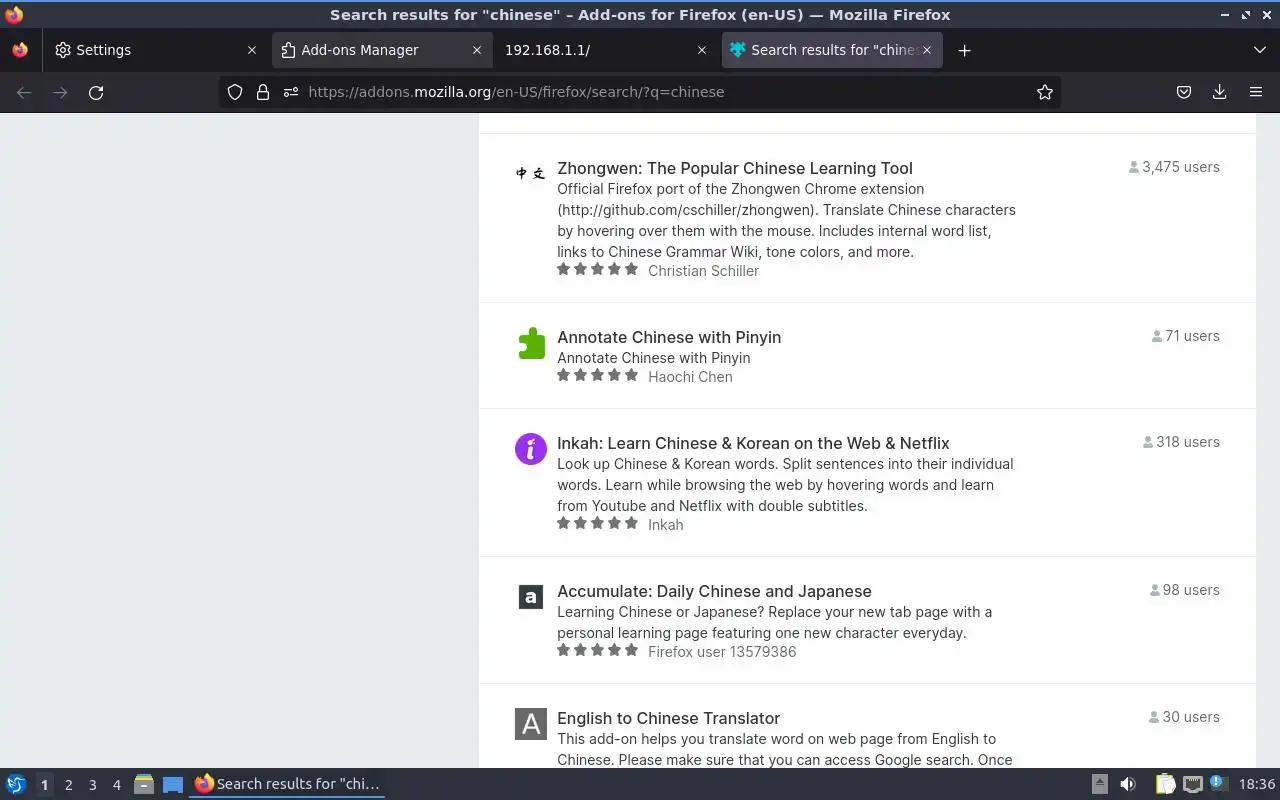Switch to workspace 2
This screenshot has height=800, width=1280.
pyautogui.click(x=68, y=785)
